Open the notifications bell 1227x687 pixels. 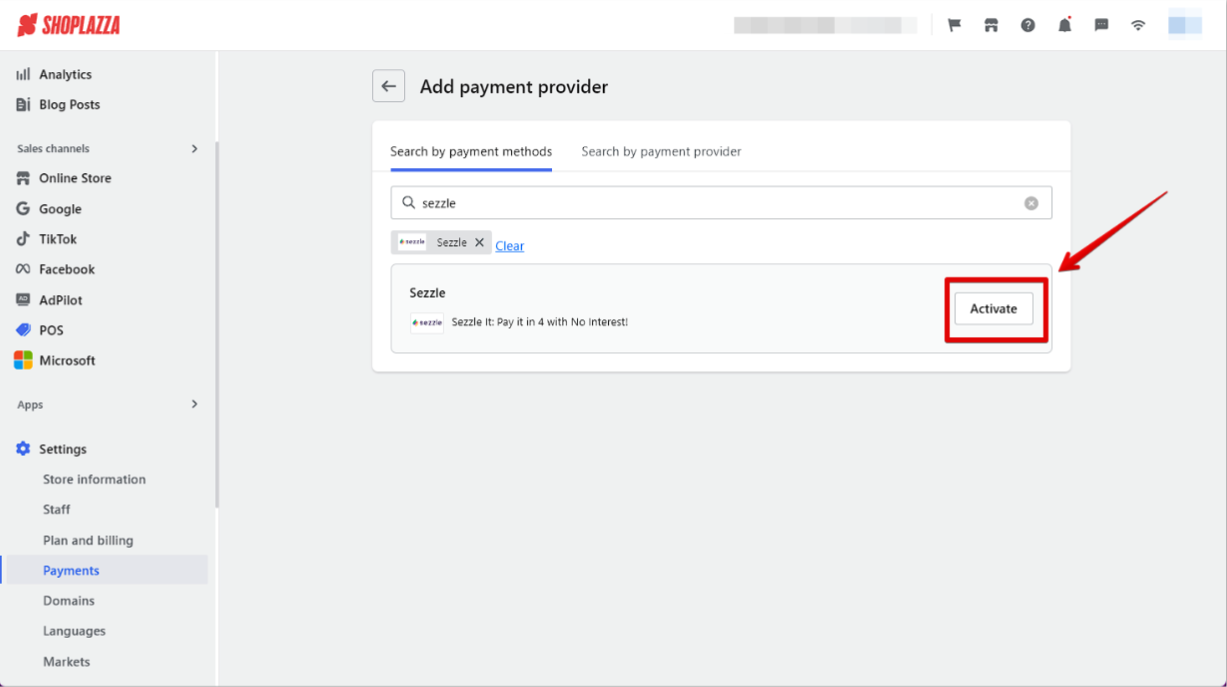pyautogui.click(x=1065, y=25)
